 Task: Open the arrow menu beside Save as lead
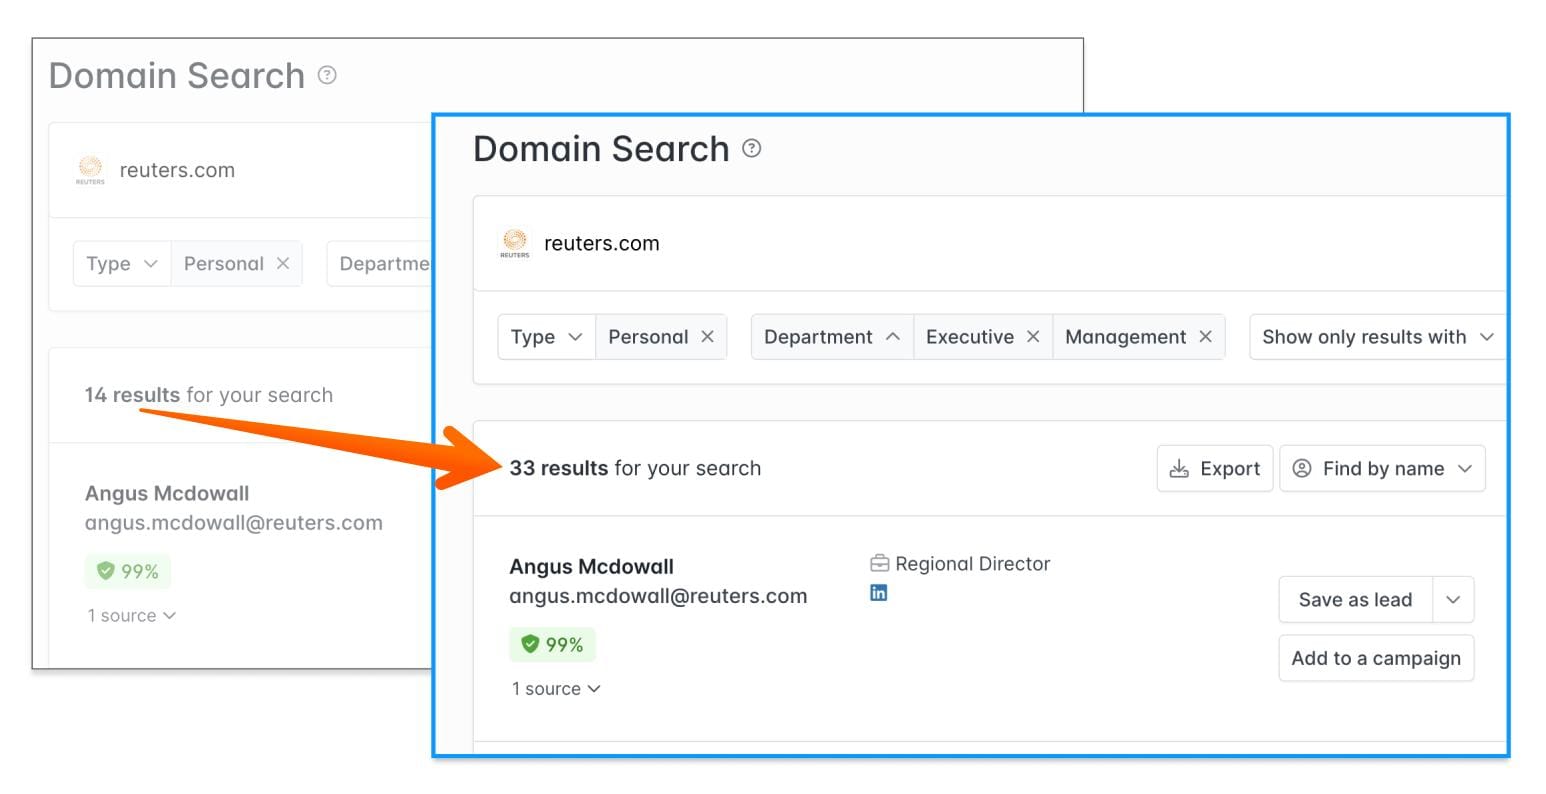coord(1453,600)
